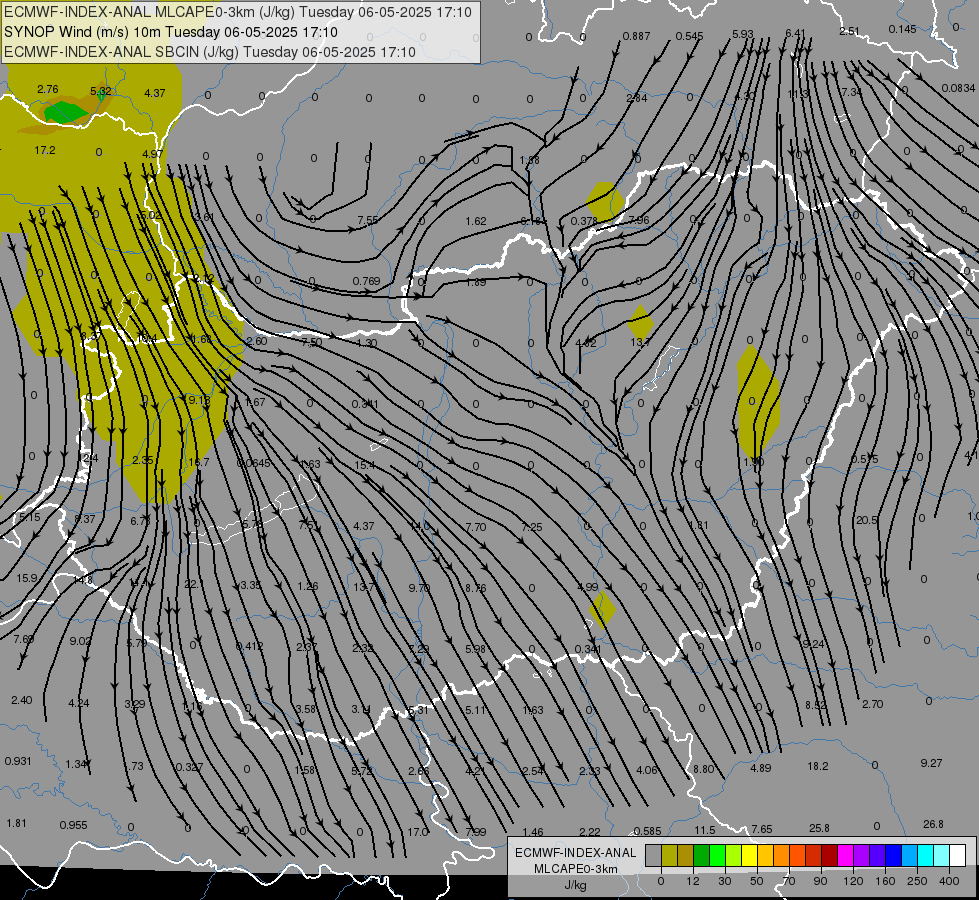
Task: Click the map value '2.70'
Action: [x=872, y=704]
